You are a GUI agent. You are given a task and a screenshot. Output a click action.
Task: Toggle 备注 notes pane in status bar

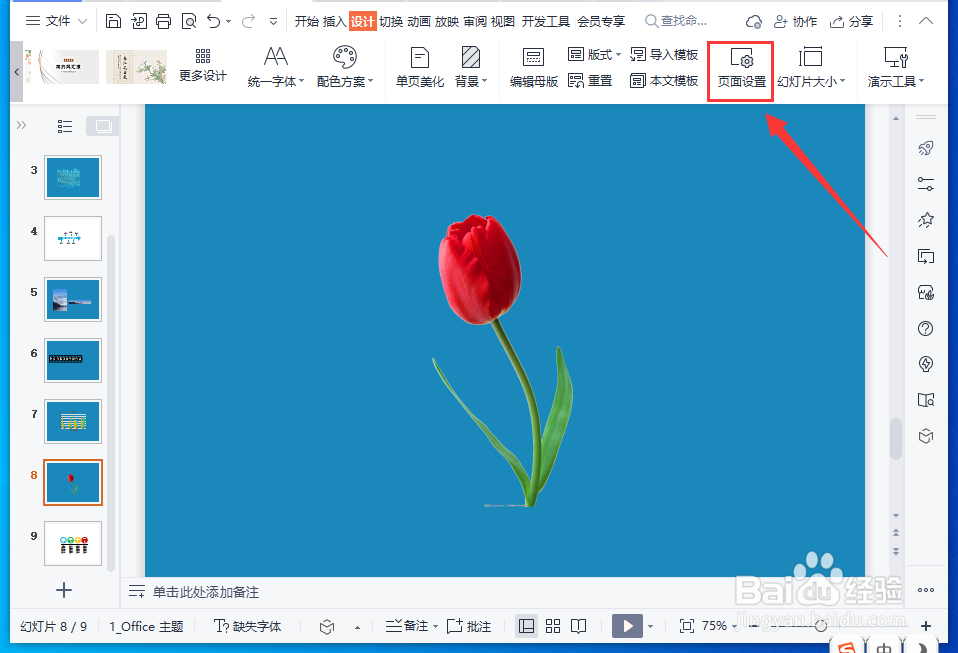tap(412, 626)
